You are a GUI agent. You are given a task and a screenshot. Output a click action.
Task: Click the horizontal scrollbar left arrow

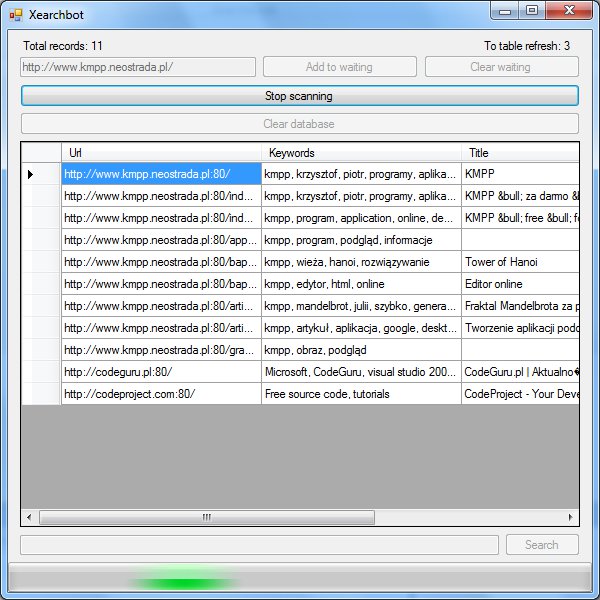click(x=29, y=518)
